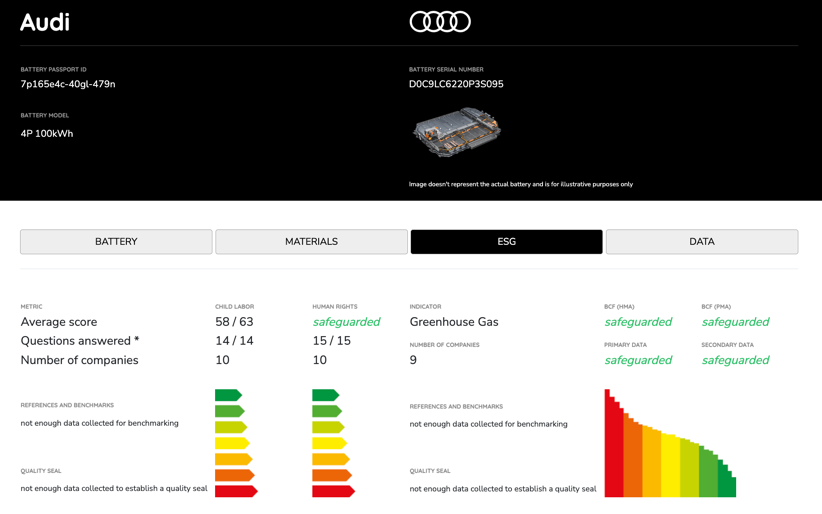
Task: Click top dark green Child Labor arrow
Action: pos(228,395)
